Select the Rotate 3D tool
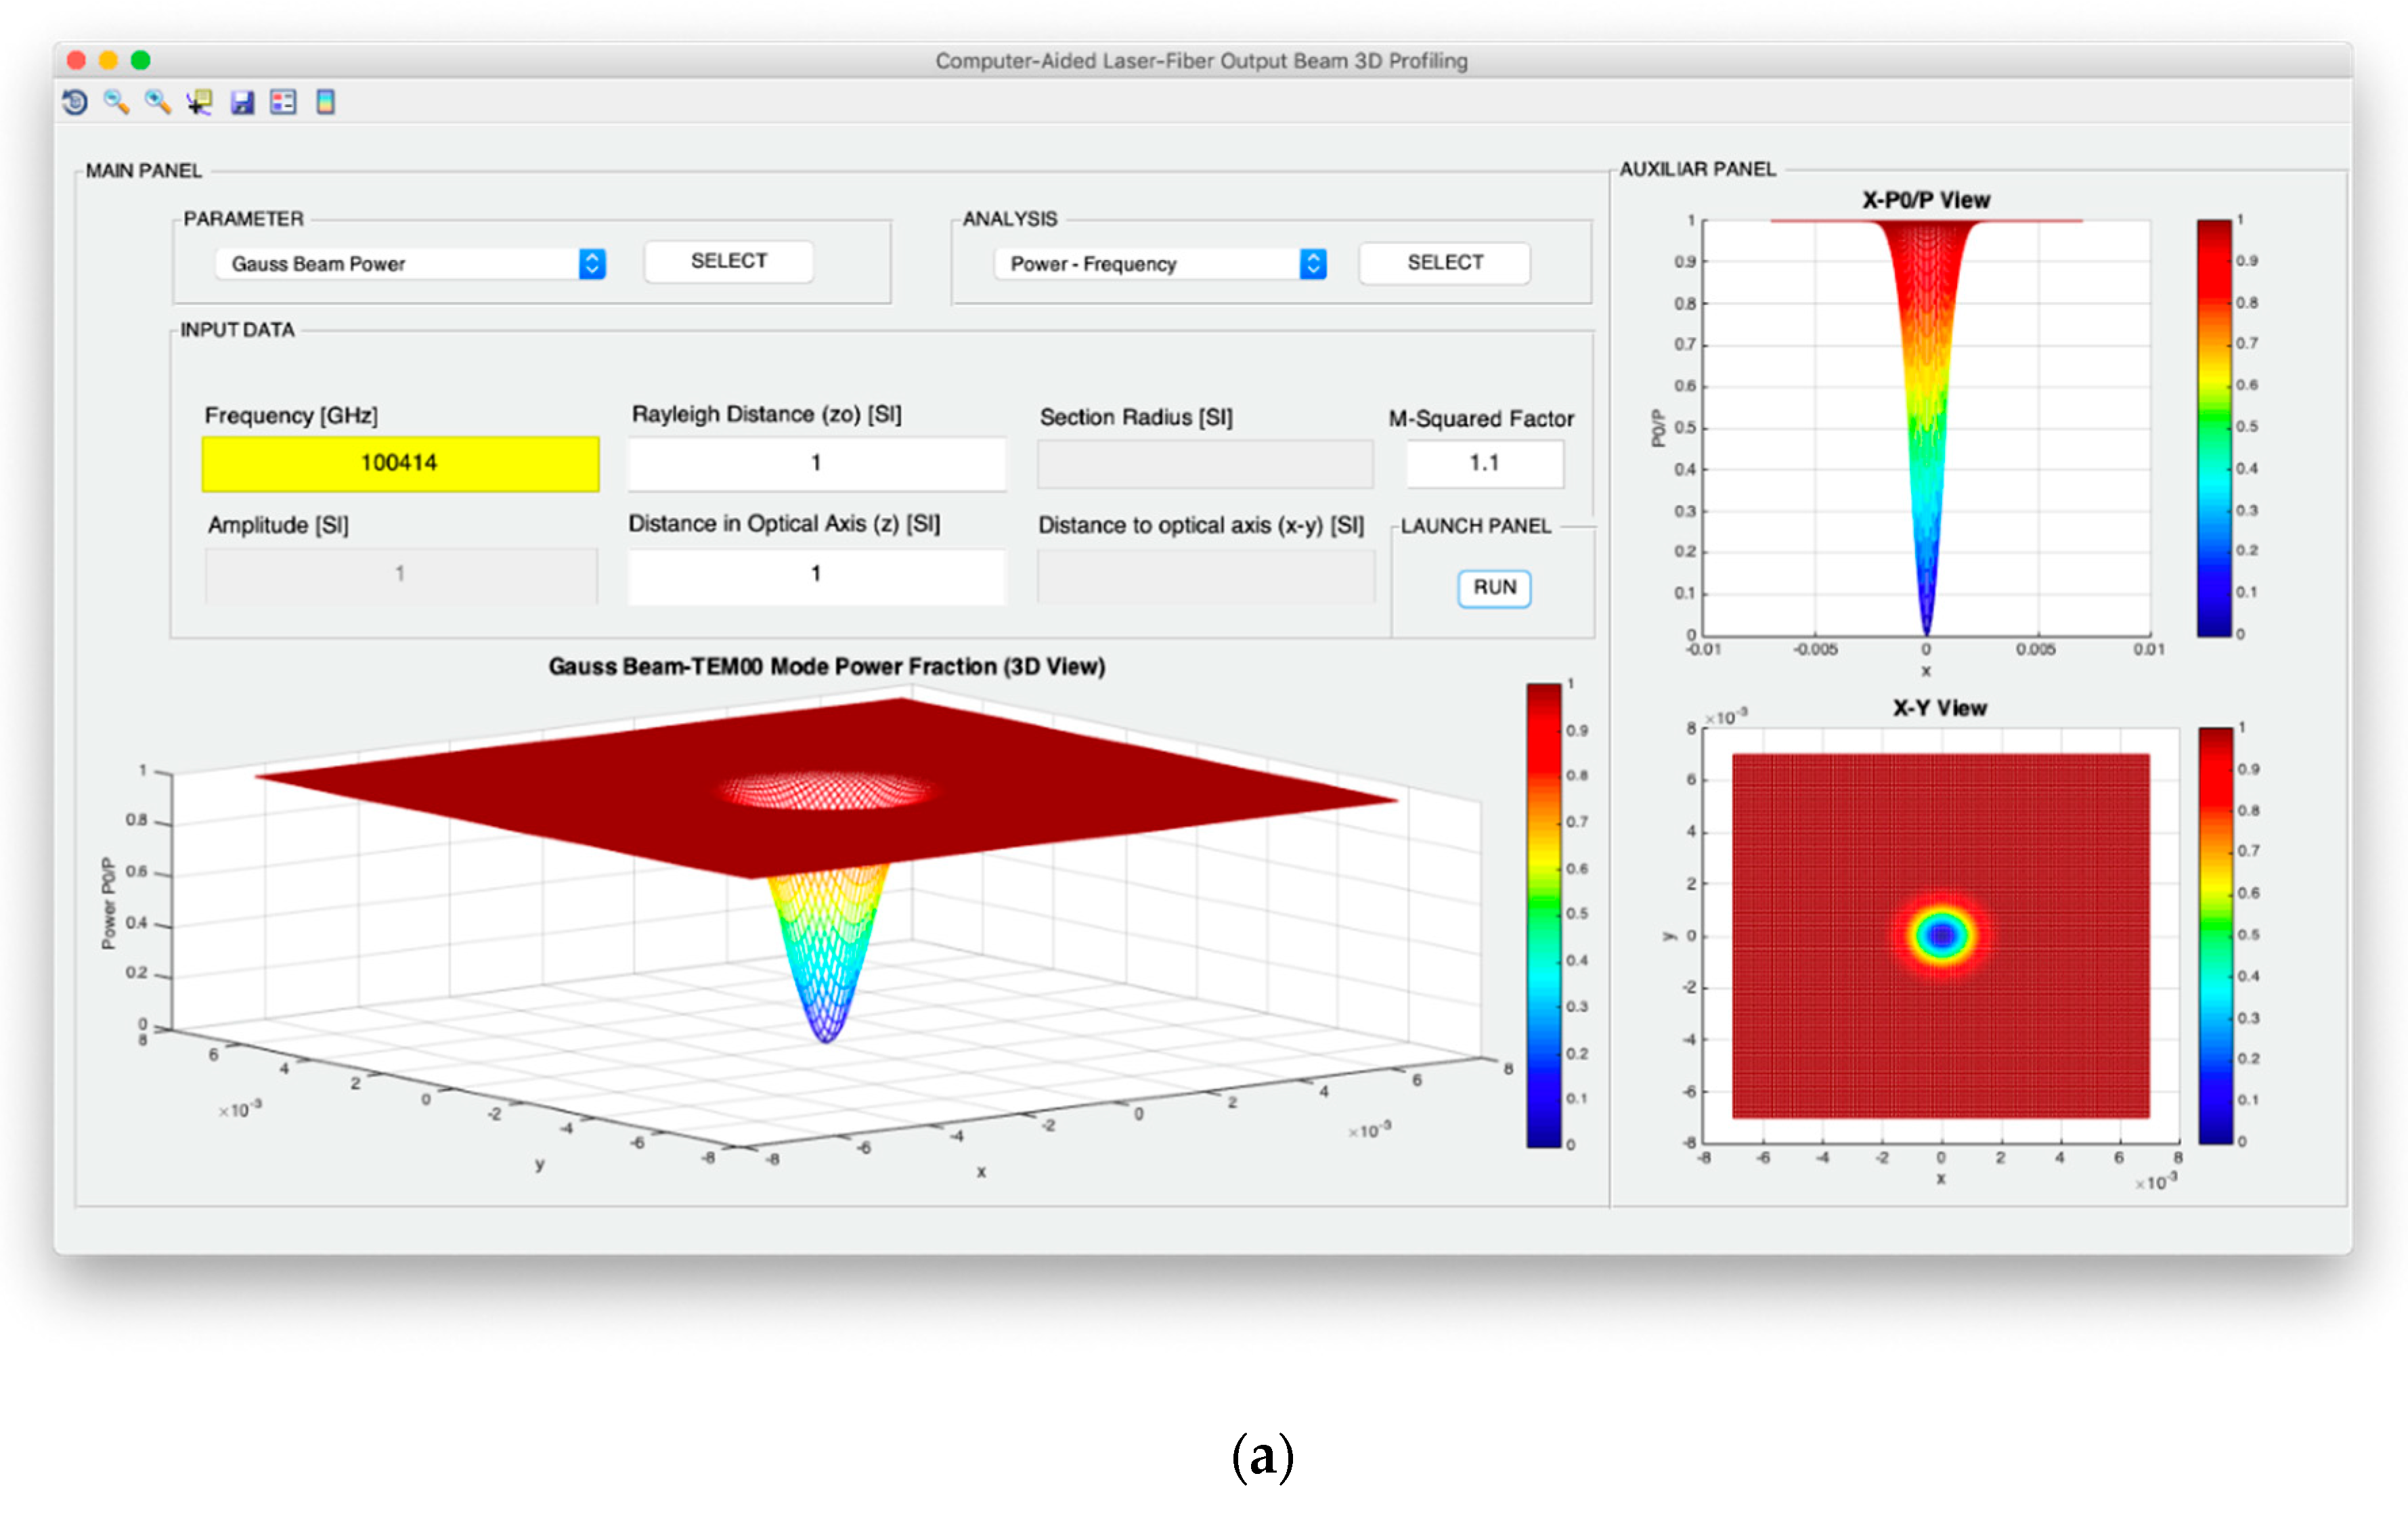 (x=75, y=102)
